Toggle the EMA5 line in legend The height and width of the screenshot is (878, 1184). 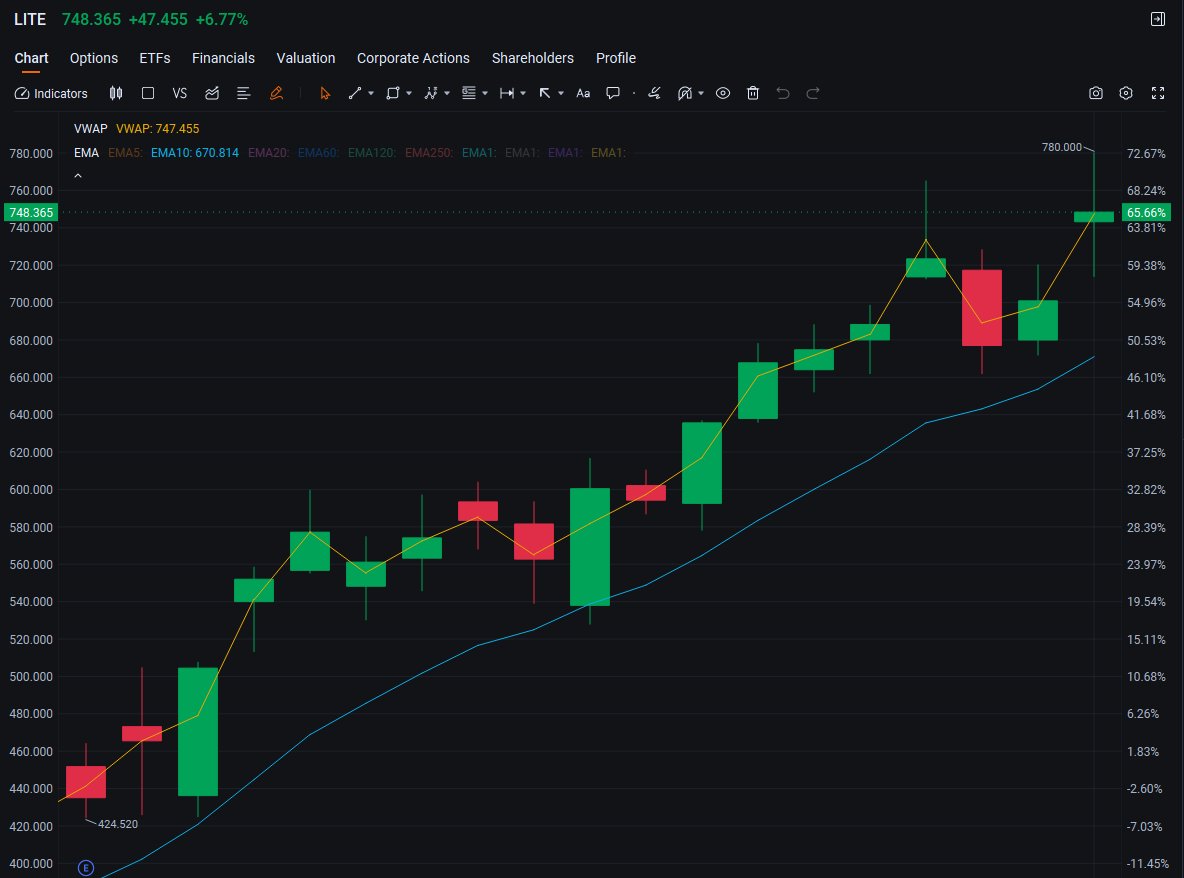(x=125, y=153)
